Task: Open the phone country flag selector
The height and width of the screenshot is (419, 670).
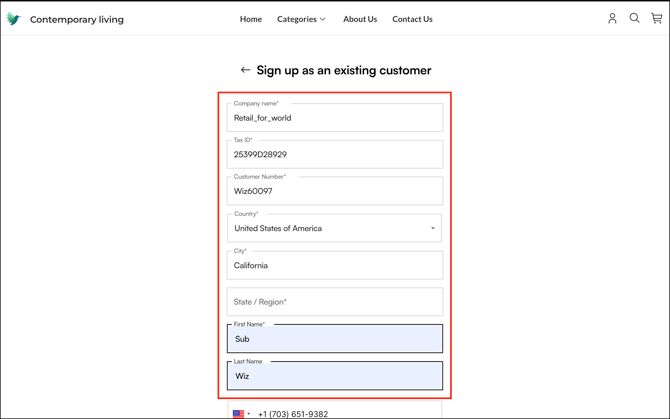Action: coord(241,413)
